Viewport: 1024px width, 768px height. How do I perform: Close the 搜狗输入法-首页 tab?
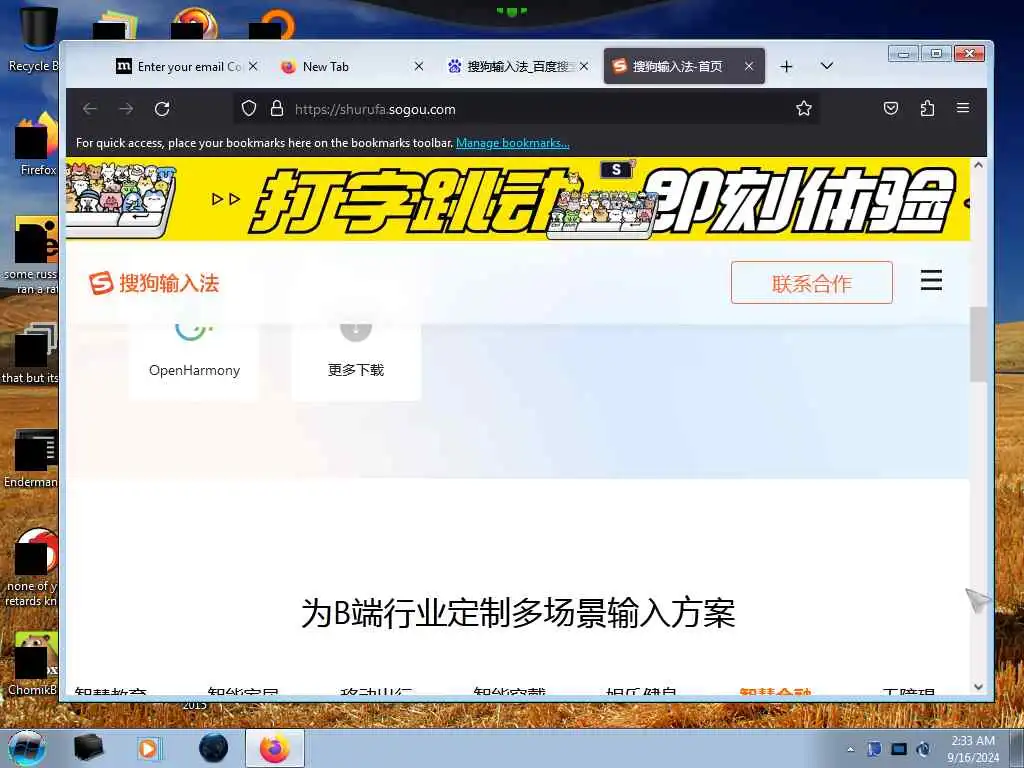point(750,67)
